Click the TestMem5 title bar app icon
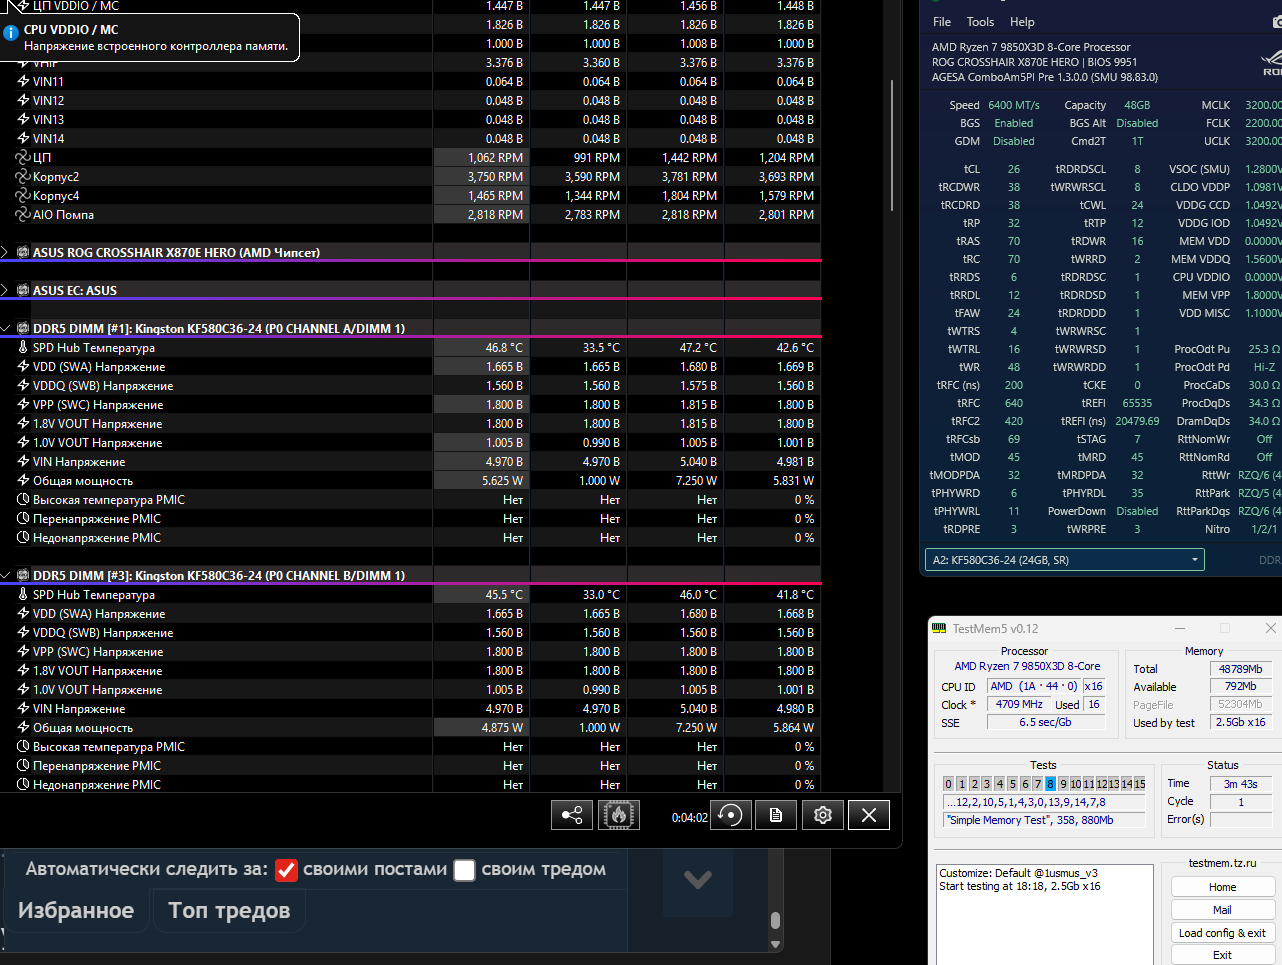The image size is (1282, 965). [939, 628]
